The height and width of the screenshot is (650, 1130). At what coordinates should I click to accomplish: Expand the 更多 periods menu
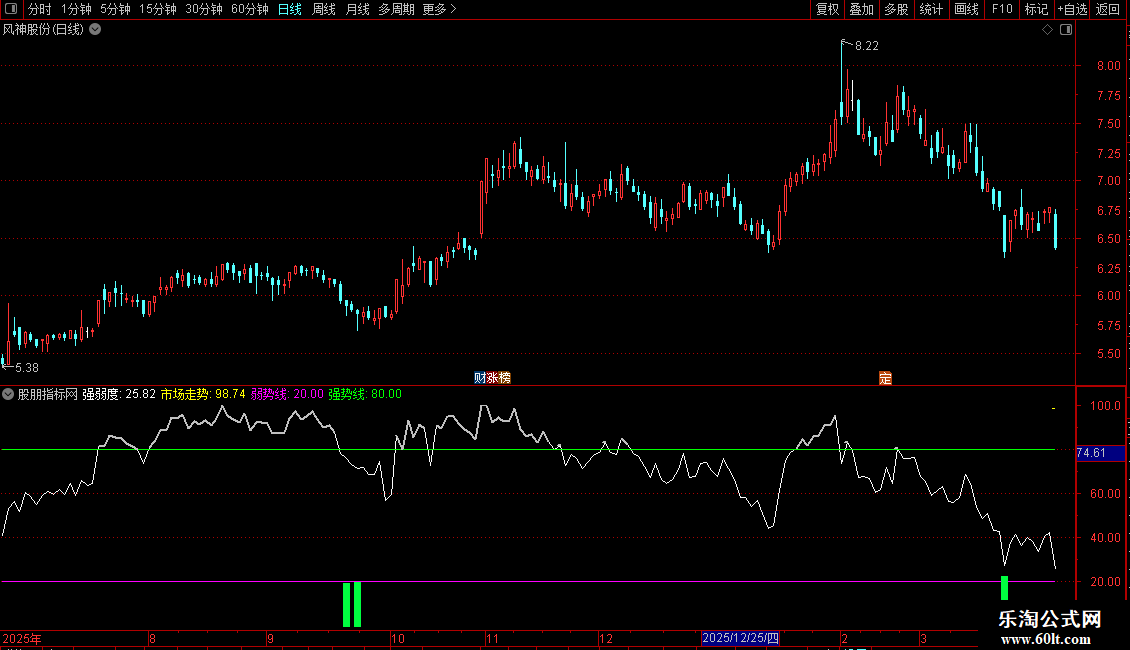coord(439,9)
